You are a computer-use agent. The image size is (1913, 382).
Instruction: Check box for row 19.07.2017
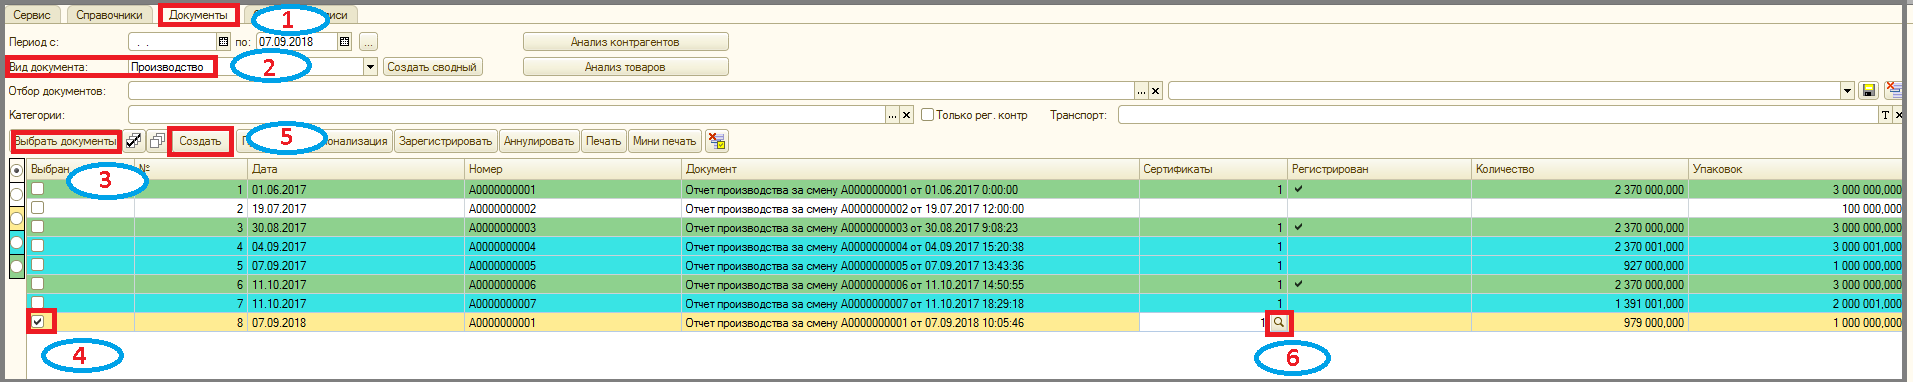pyautogui.click(x=37, y=208)
